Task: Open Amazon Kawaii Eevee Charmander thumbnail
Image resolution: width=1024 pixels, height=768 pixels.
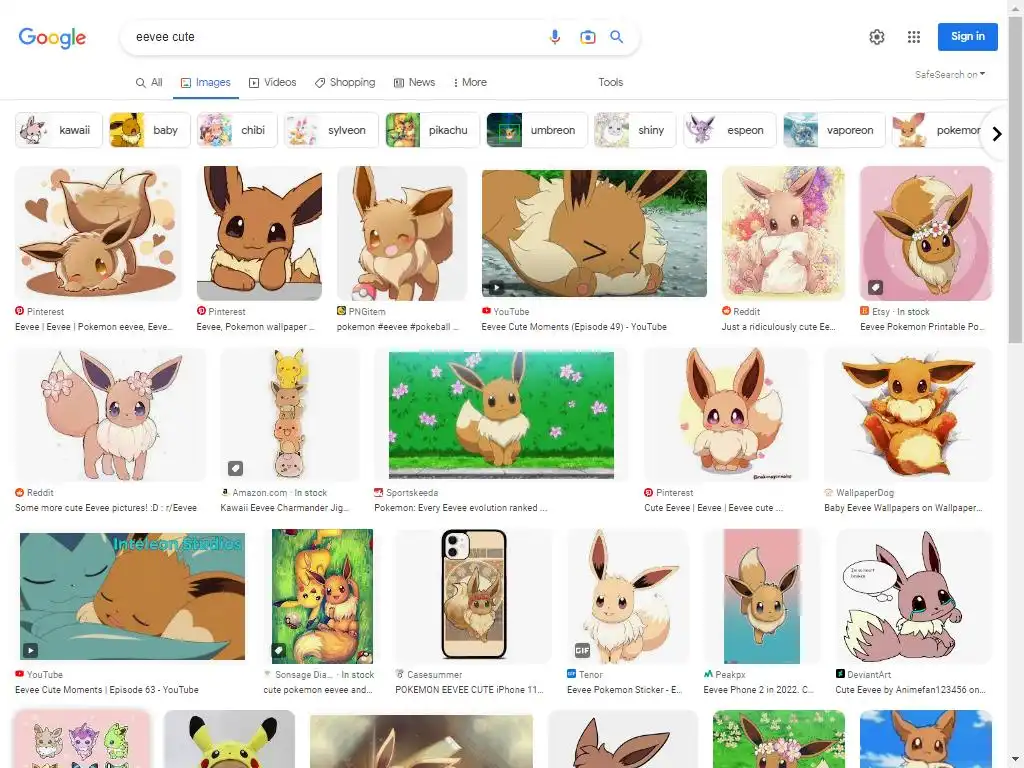Action: tap(289, 415)
